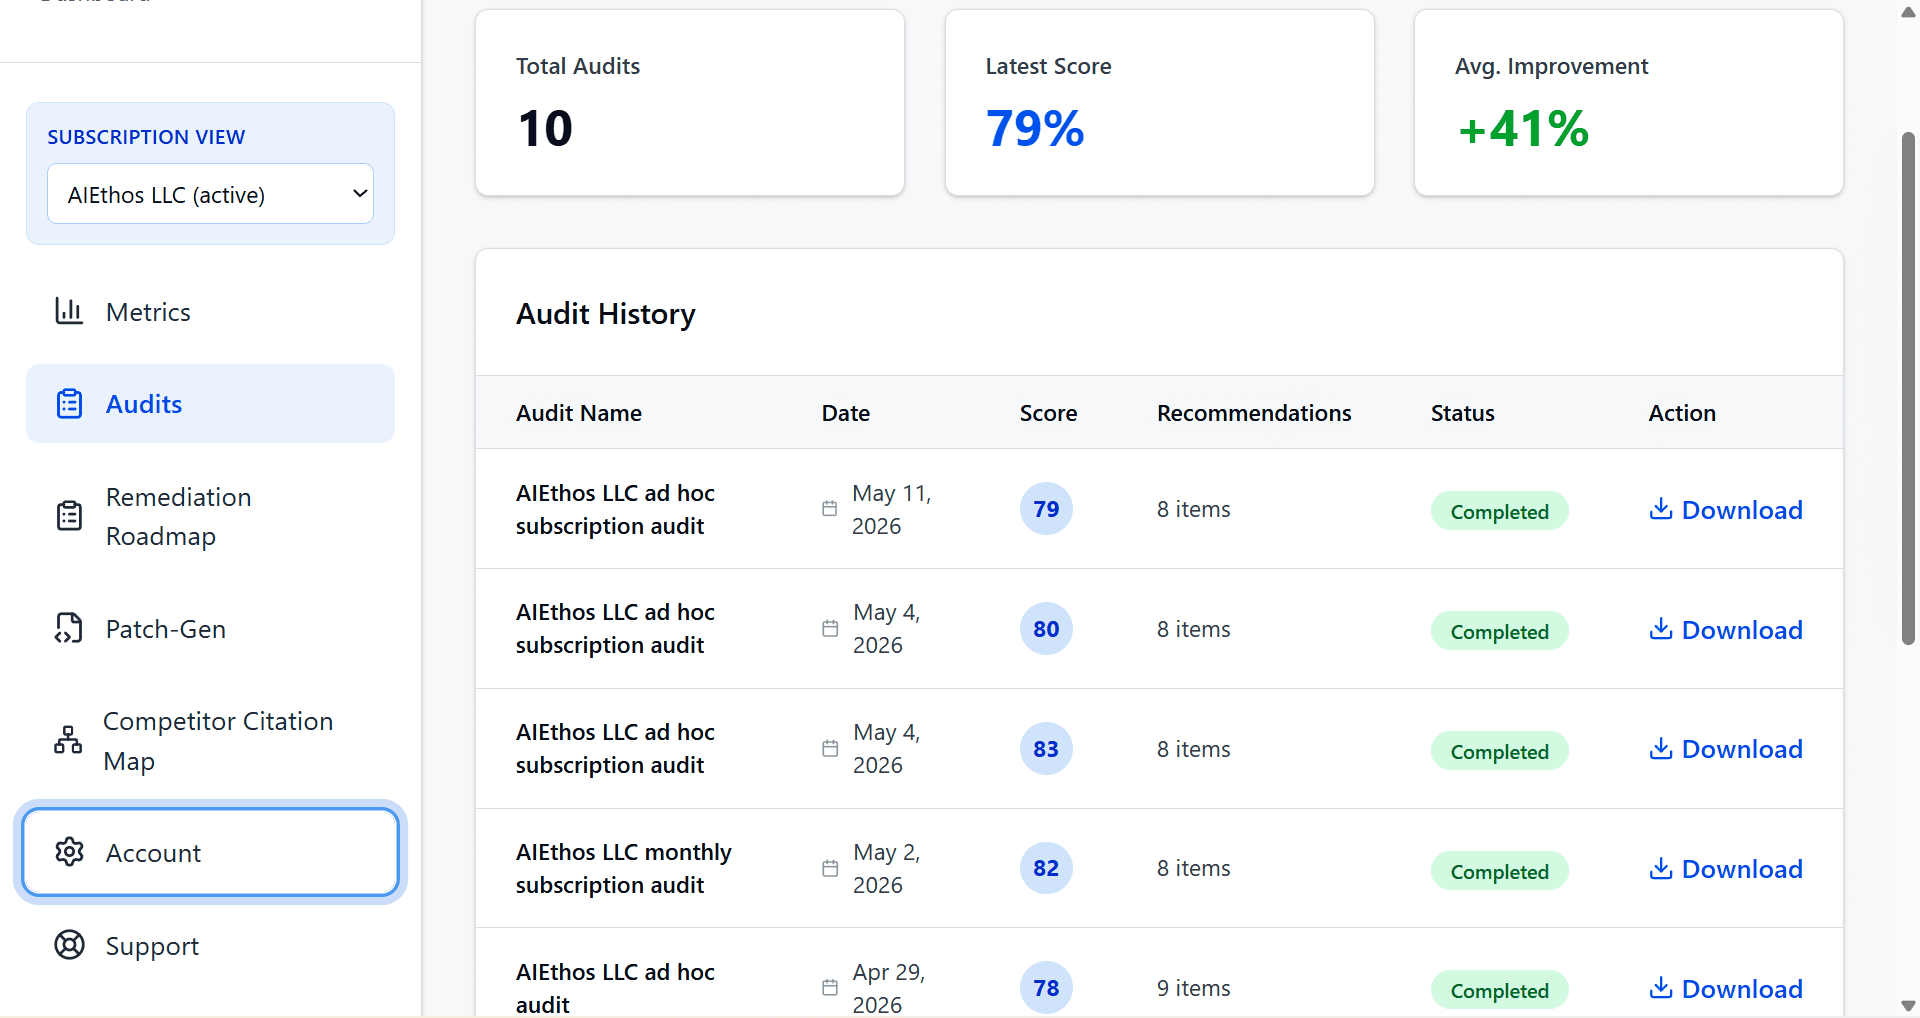Open the Support page
1920x1018 pixels.
pos(210,946)
